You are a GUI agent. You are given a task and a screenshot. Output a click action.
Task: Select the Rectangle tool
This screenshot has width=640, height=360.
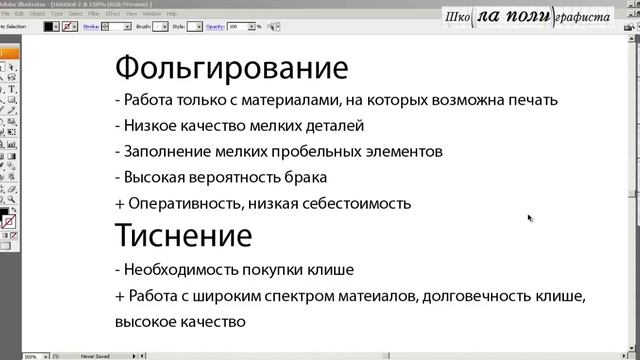point(12,100)
